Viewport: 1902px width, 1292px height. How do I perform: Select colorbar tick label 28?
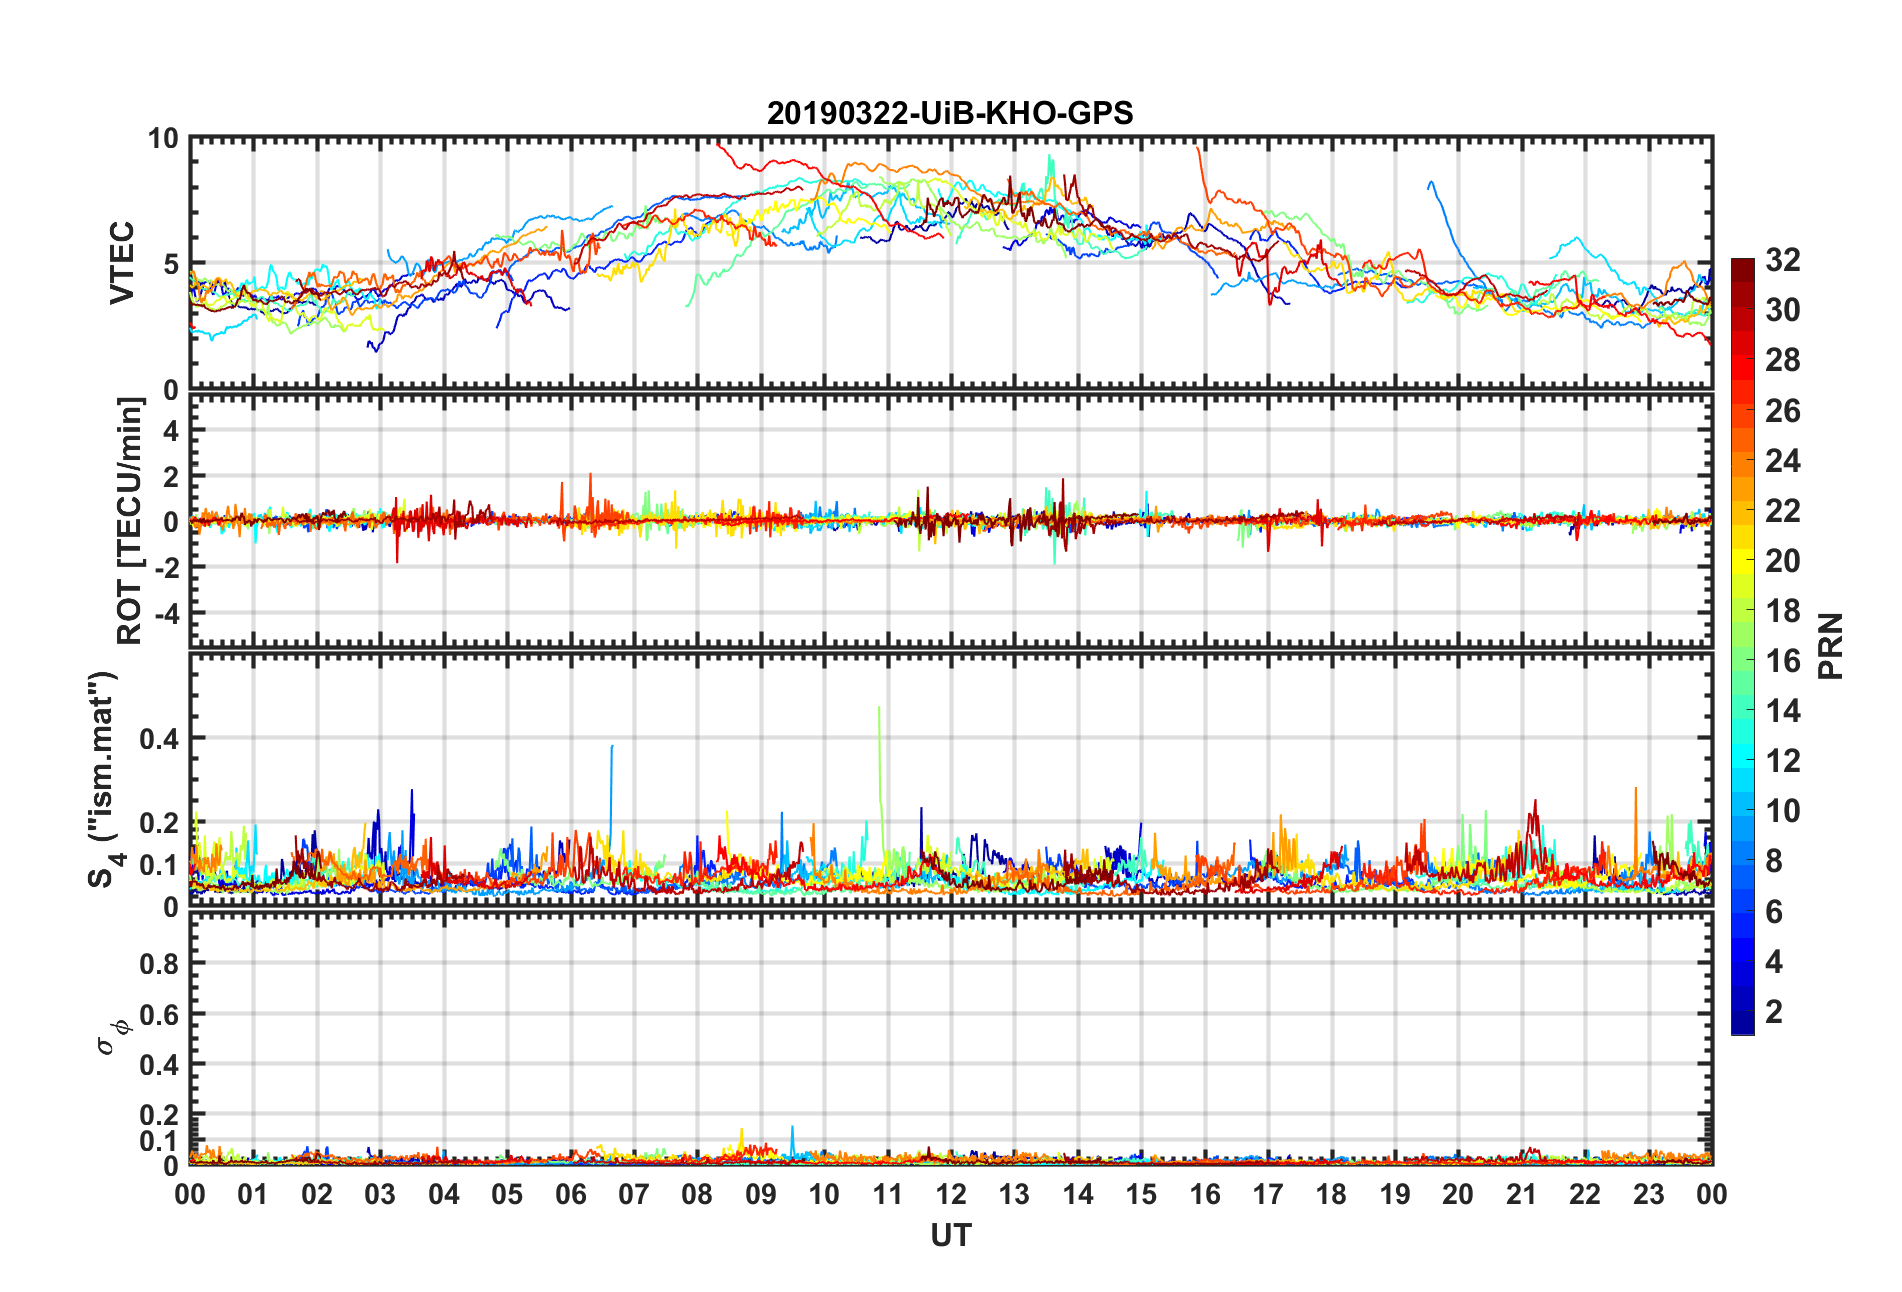1782,360
